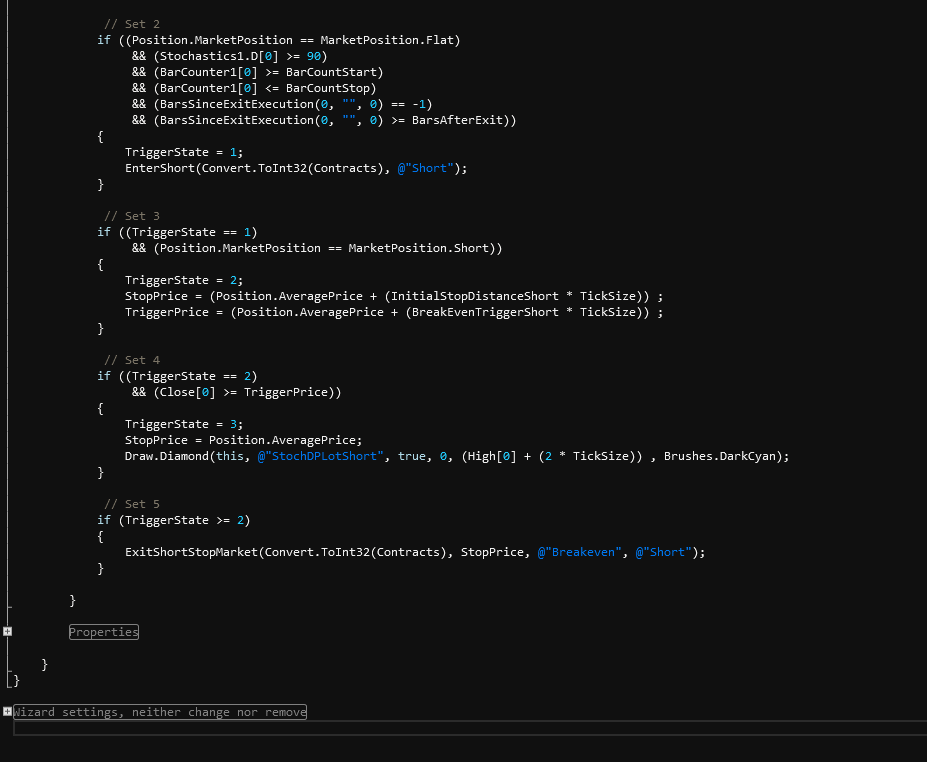The width and height of the screenshot is (927, 762).
Task: Click 'if (TriggerState >= 2)' statement
Action: coord(174,520)
